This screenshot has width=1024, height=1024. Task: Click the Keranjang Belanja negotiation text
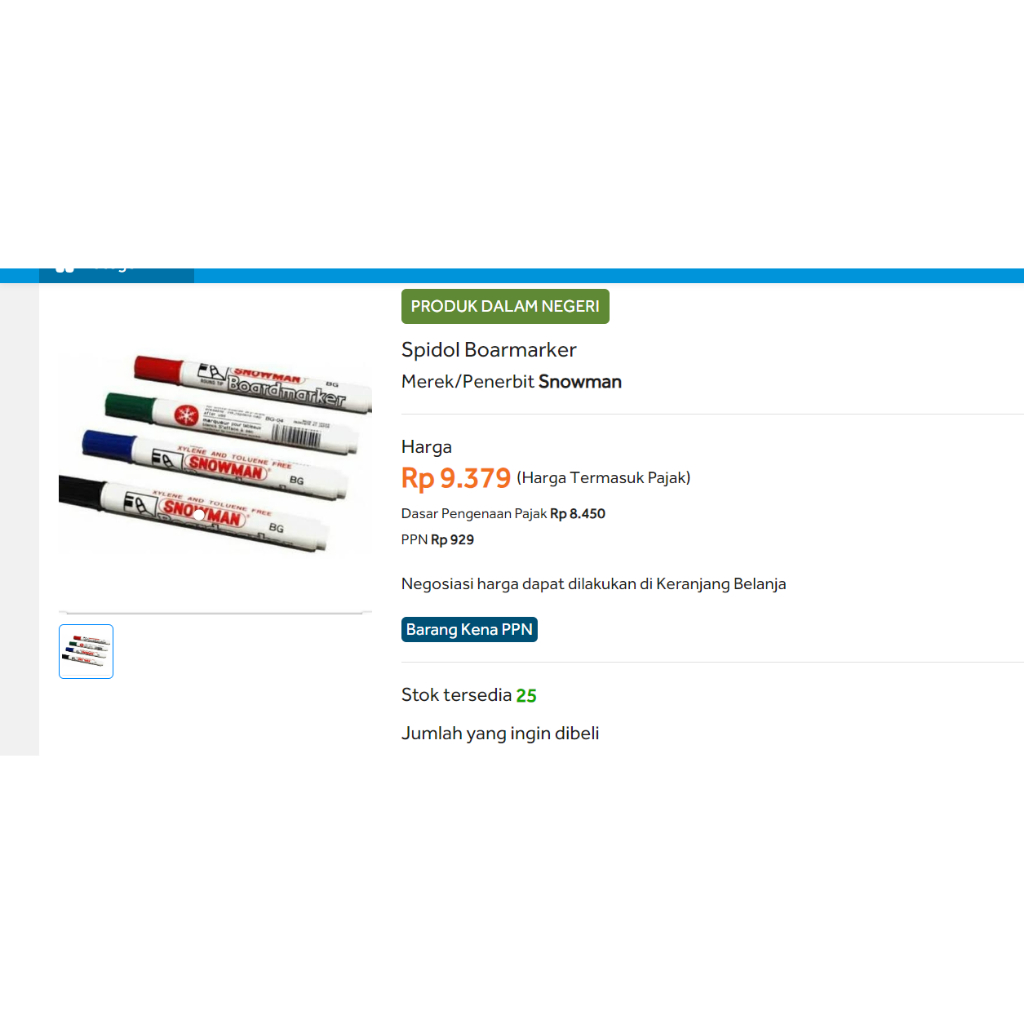click(721, 584)
